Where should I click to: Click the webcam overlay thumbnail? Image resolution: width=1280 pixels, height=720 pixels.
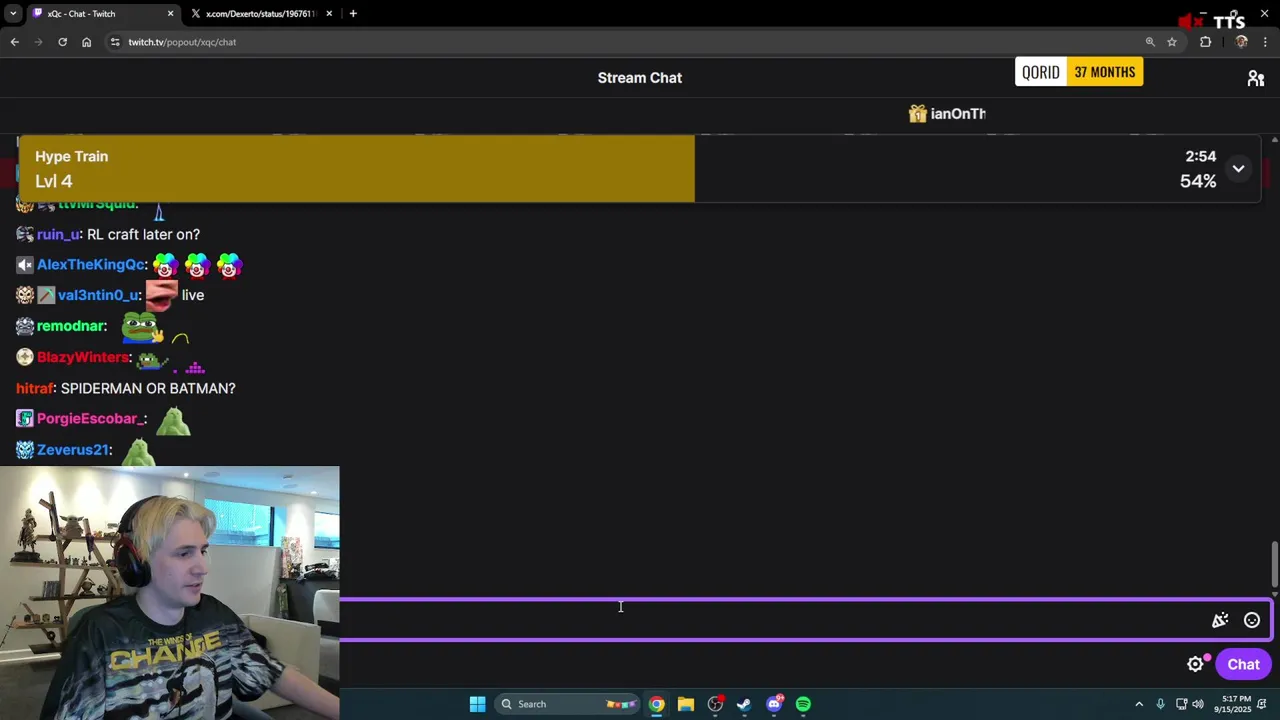point(170,593)
